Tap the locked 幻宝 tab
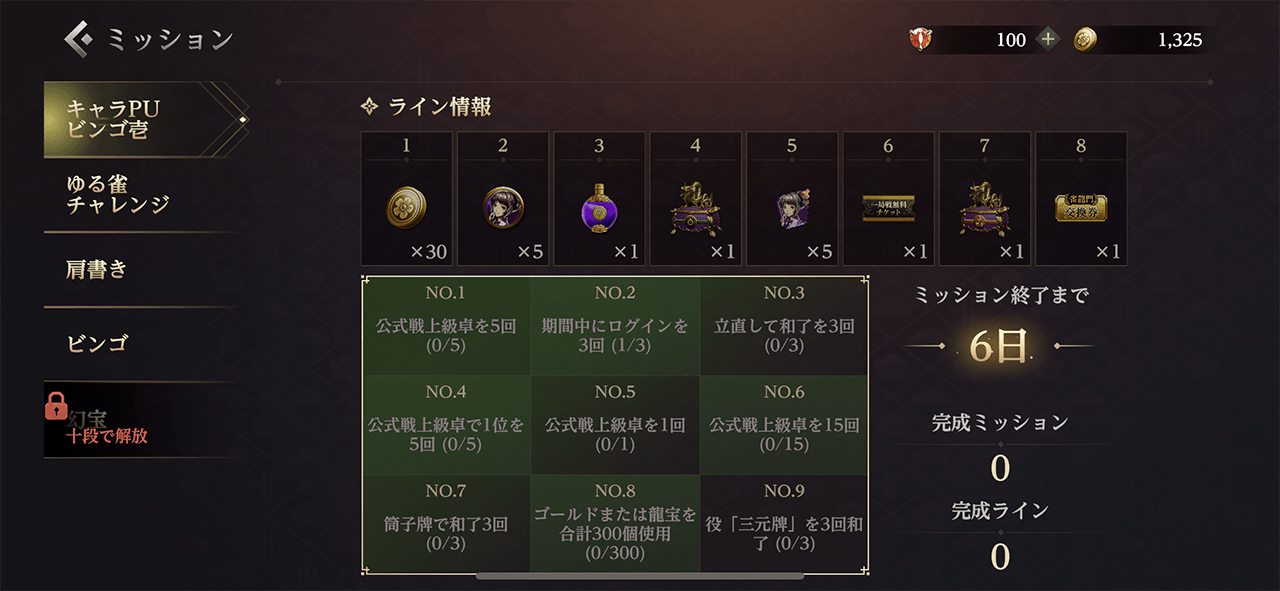1280x591 pixels. pos(141,420)
